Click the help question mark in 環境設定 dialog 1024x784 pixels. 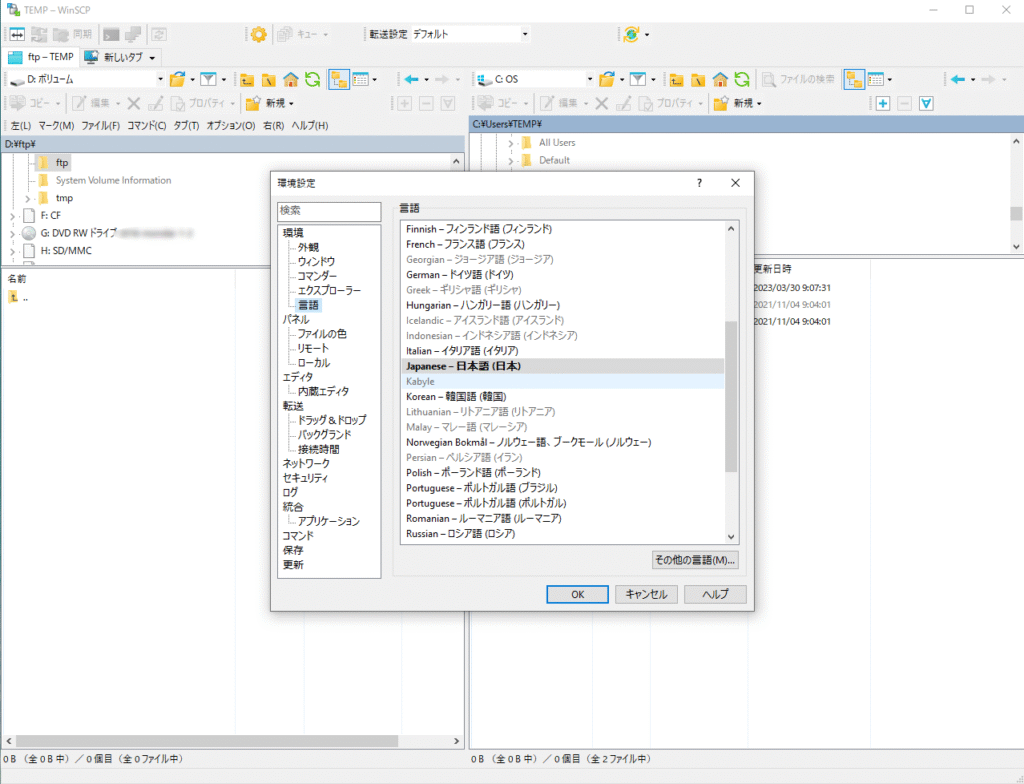coord(699,183)
